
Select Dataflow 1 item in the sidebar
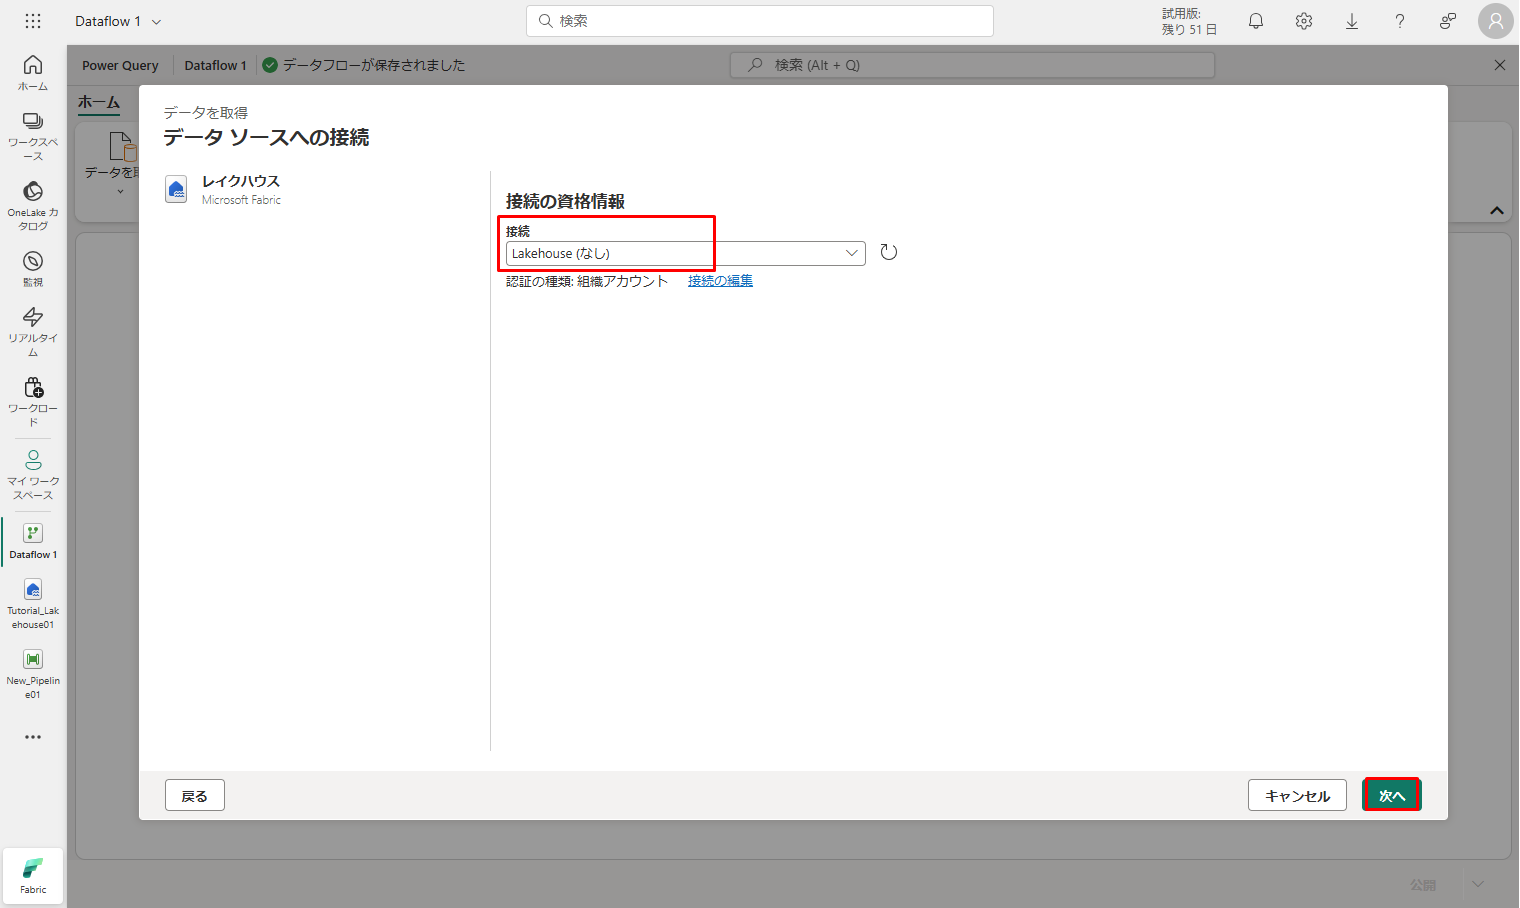click(x=33, y=541)
